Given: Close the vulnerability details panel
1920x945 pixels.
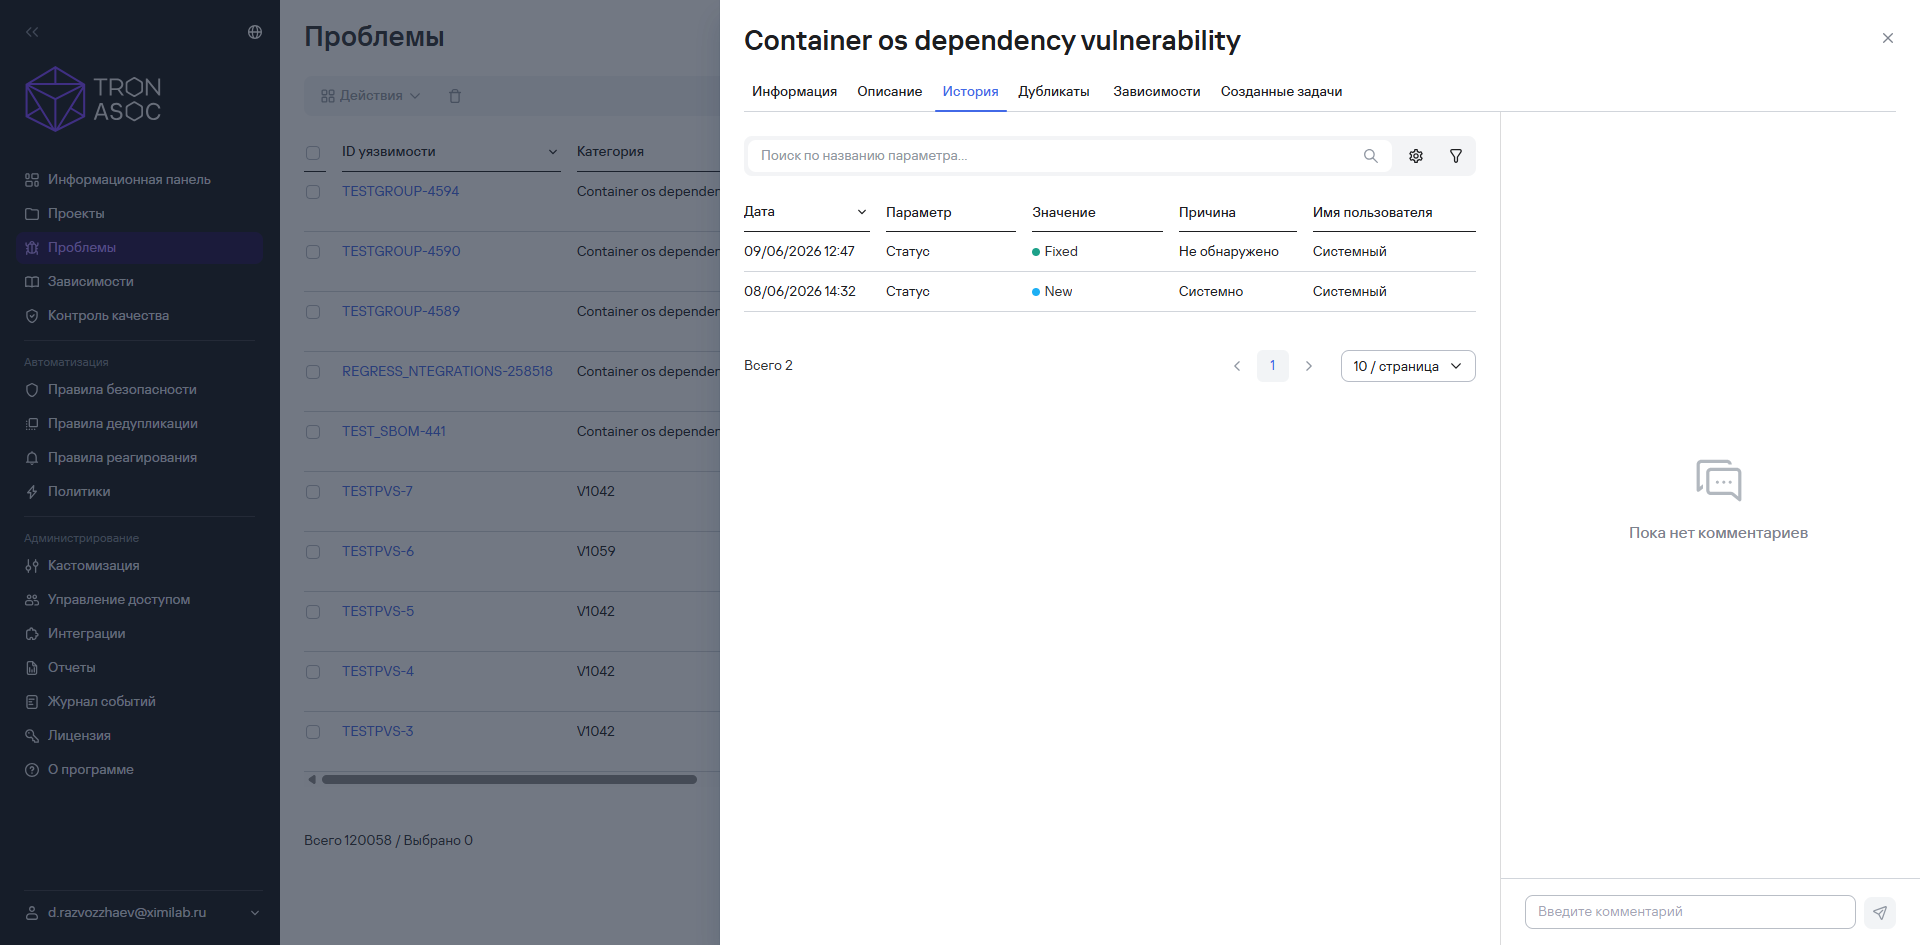Looking at the screenshot, I should 1888,38.
